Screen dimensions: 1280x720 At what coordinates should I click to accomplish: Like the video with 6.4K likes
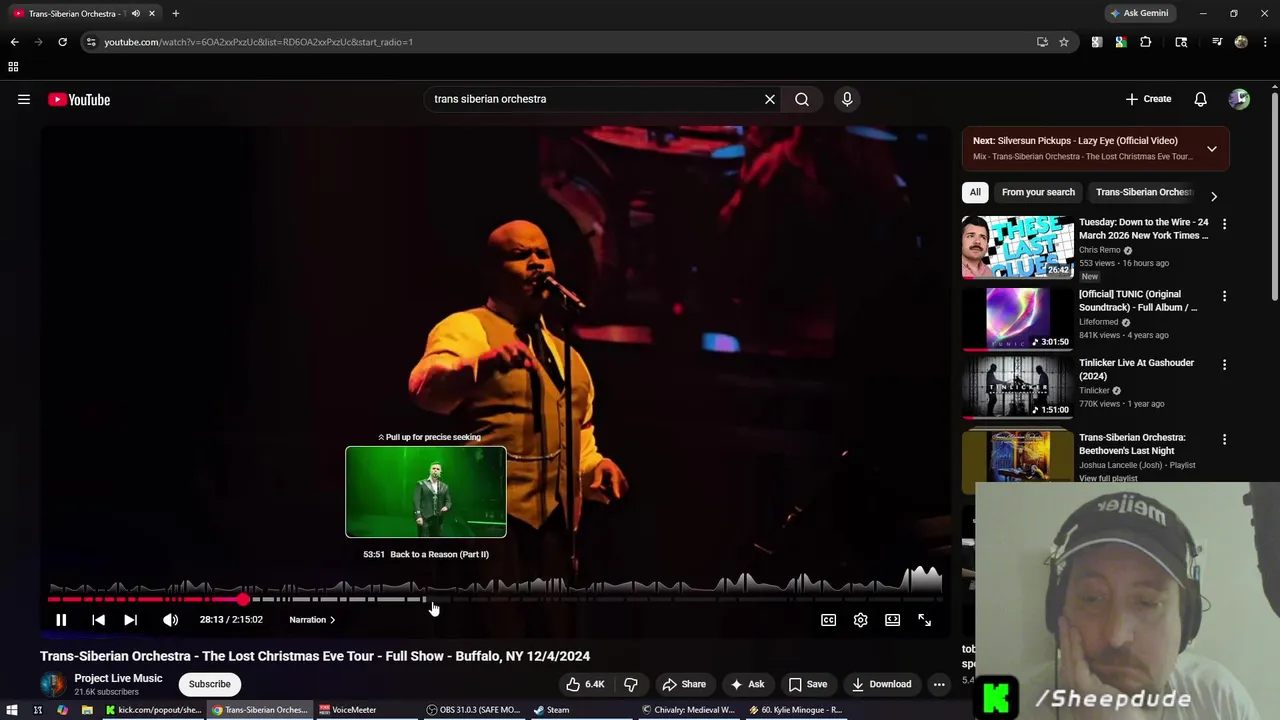point(585,684)
